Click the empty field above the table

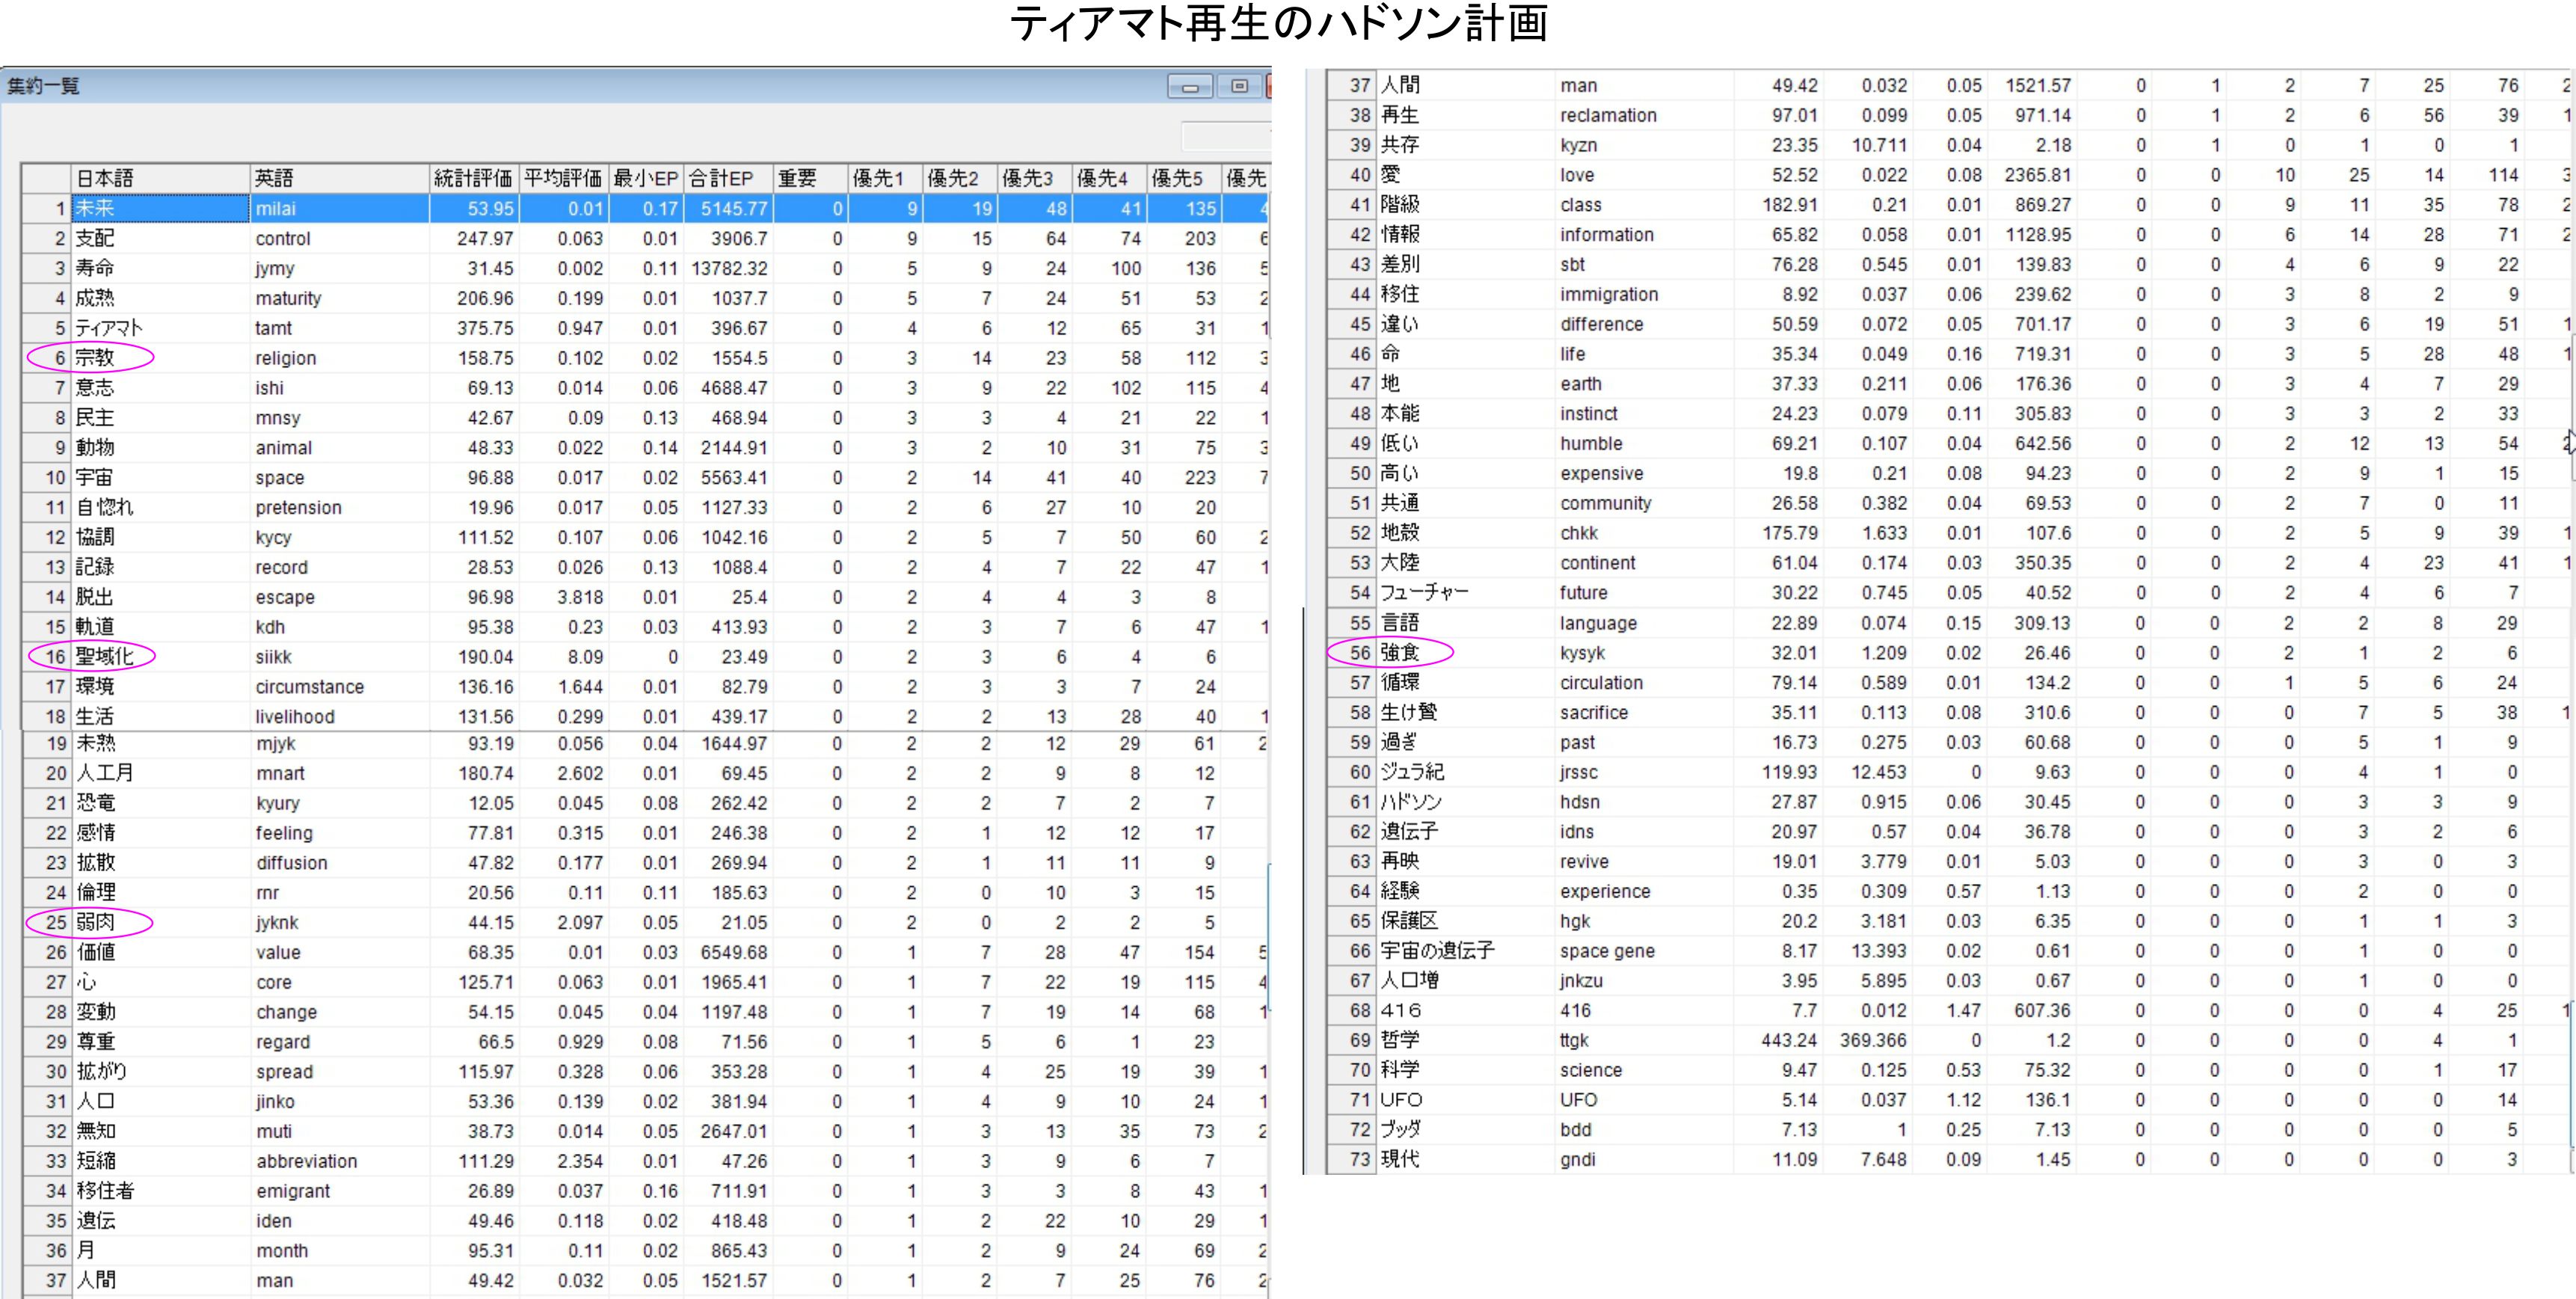tap(1226, 135)
